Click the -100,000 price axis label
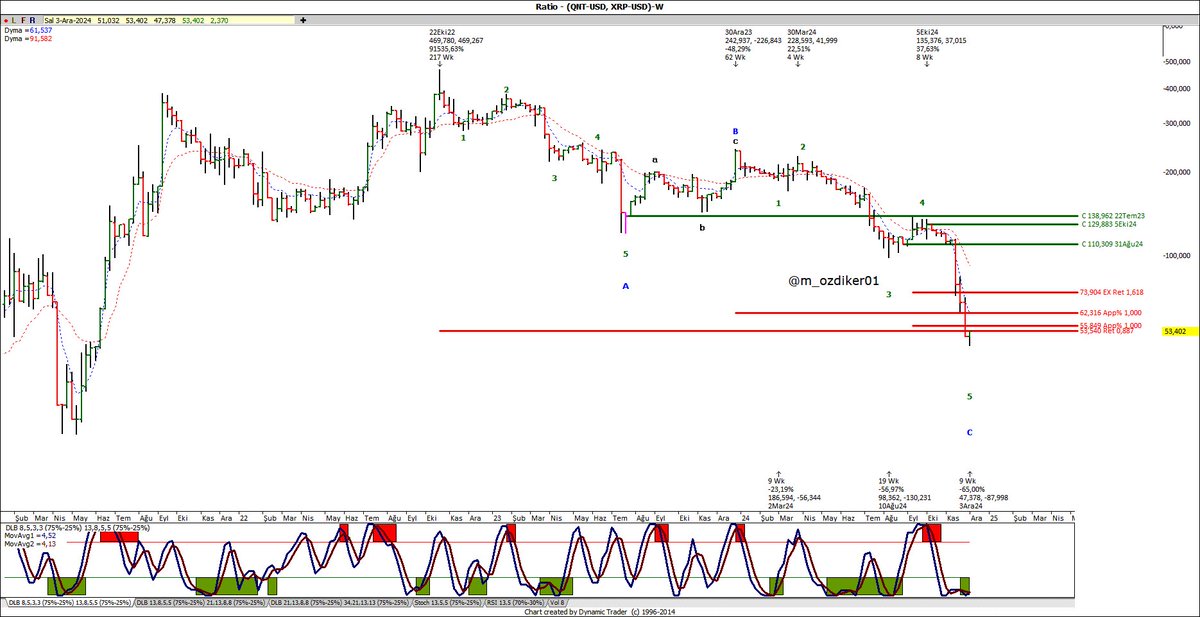Image resolution: width=1200 pixels, height=617 pixels. (1178, 255)
